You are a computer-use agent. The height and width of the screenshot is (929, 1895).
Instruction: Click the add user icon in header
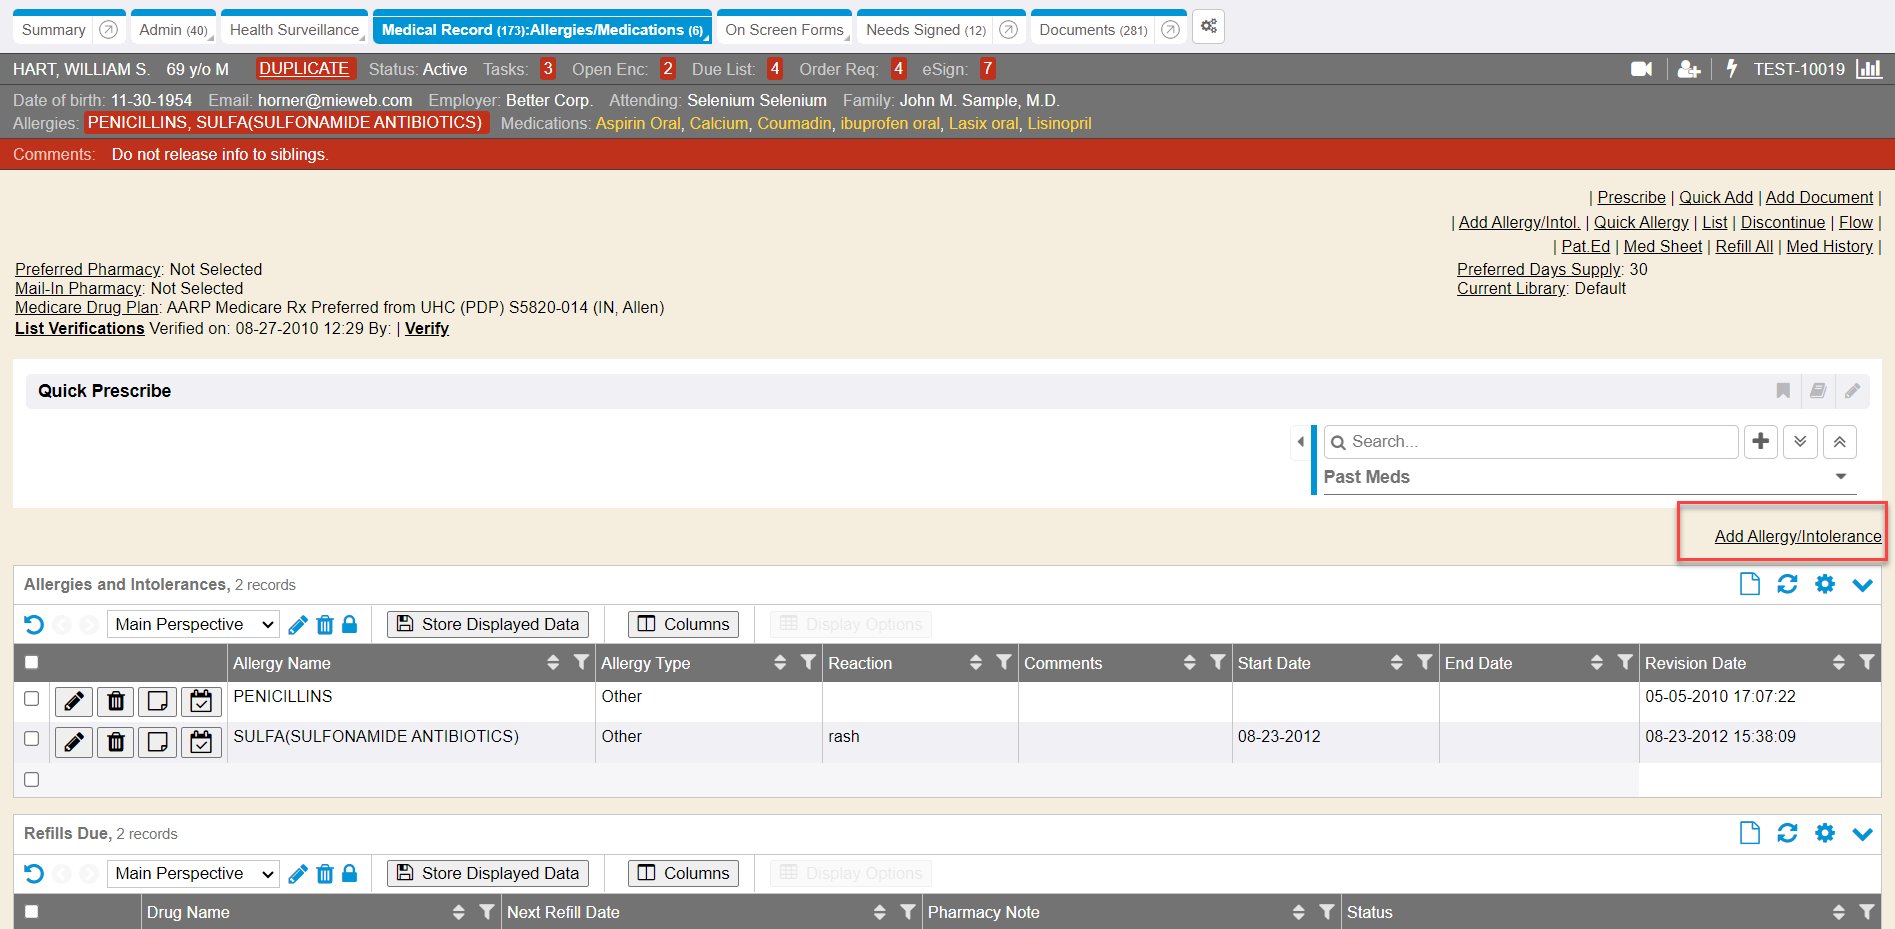1689,69
